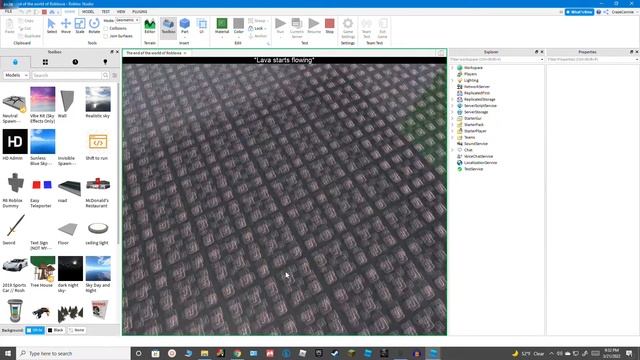
Task: Click the Explorer filter workspace field
Action: coord(496,60)
